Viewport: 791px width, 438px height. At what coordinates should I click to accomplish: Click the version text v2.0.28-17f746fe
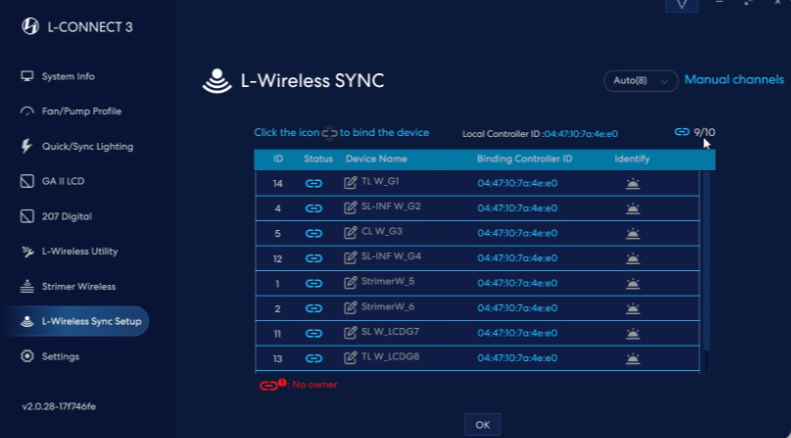pyautogui.click(x=59, y=407)
